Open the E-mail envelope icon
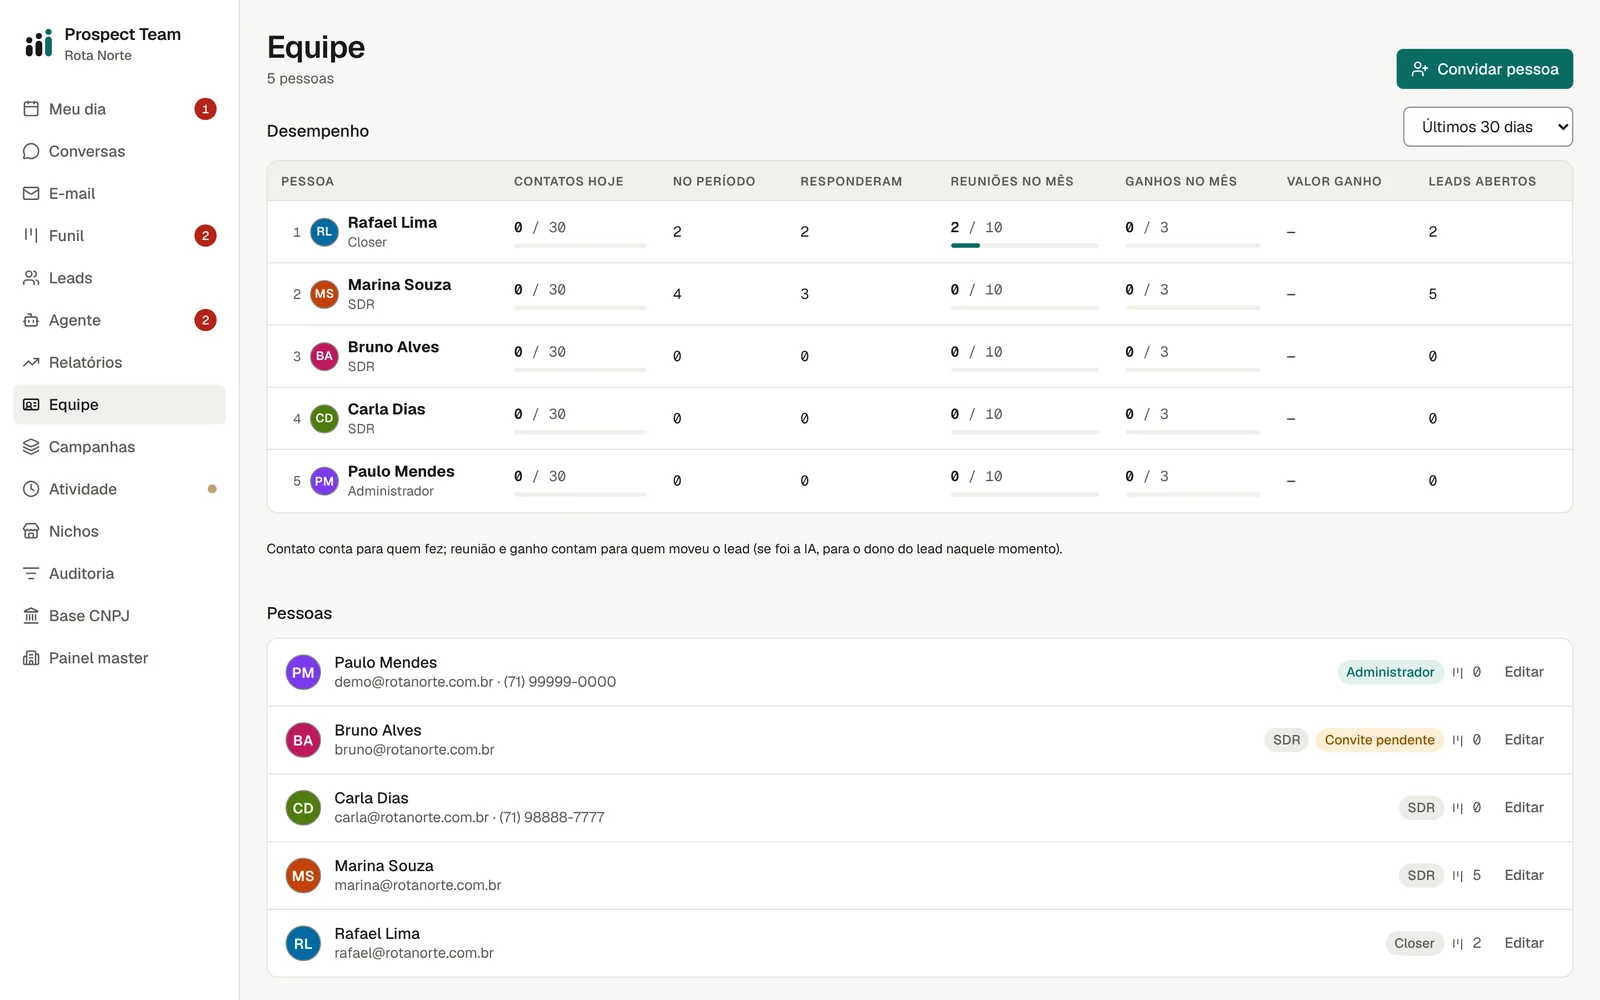This screenshot has width=1600, height=1000. (31, 193)
